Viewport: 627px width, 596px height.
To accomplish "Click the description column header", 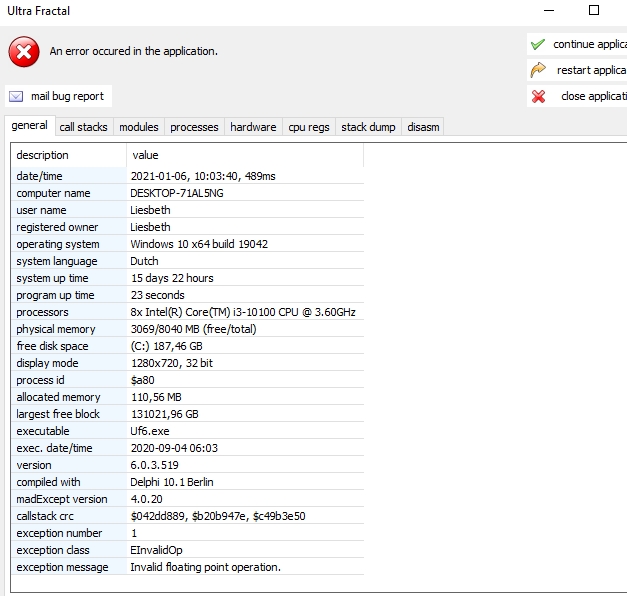I will [x=69, y=155].
